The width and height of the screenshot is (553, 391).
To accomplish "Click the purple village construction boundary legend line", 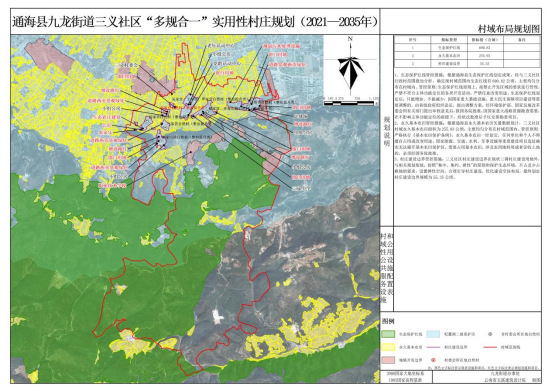I will pyautogui.click(x=433, y=347).
